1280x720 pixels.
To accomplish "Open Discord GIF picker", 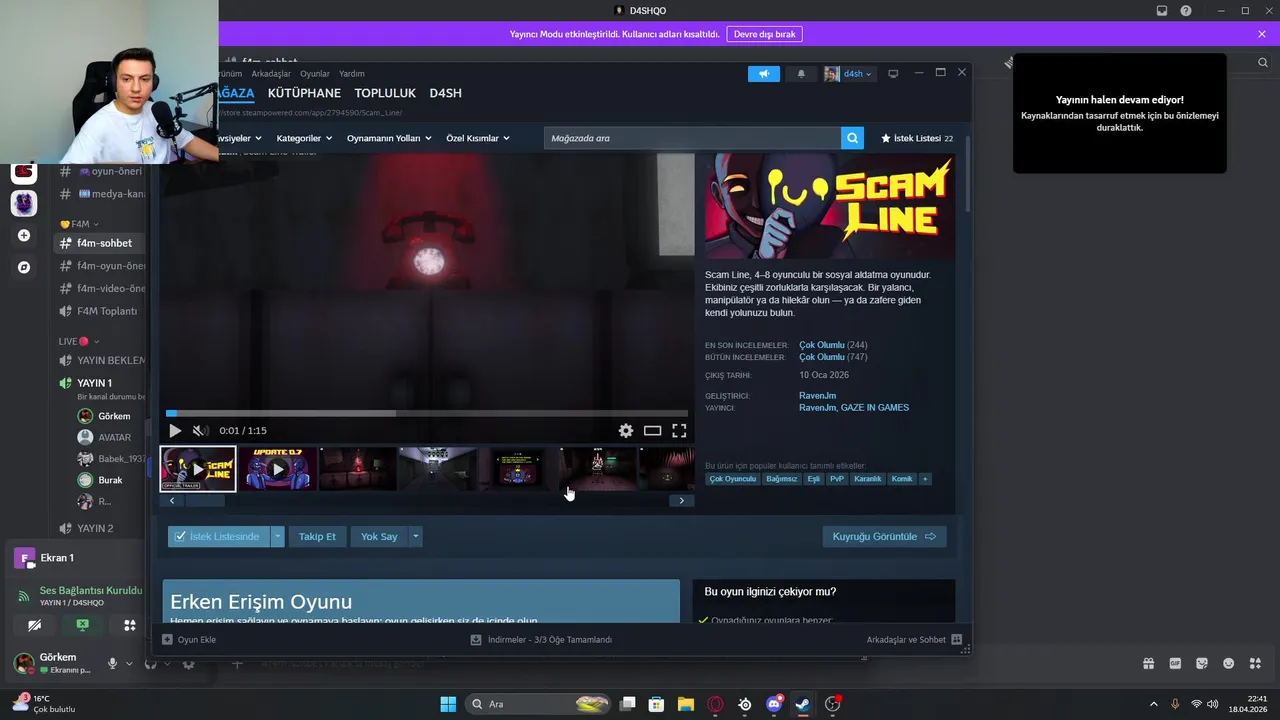I will pos(1176,663).
